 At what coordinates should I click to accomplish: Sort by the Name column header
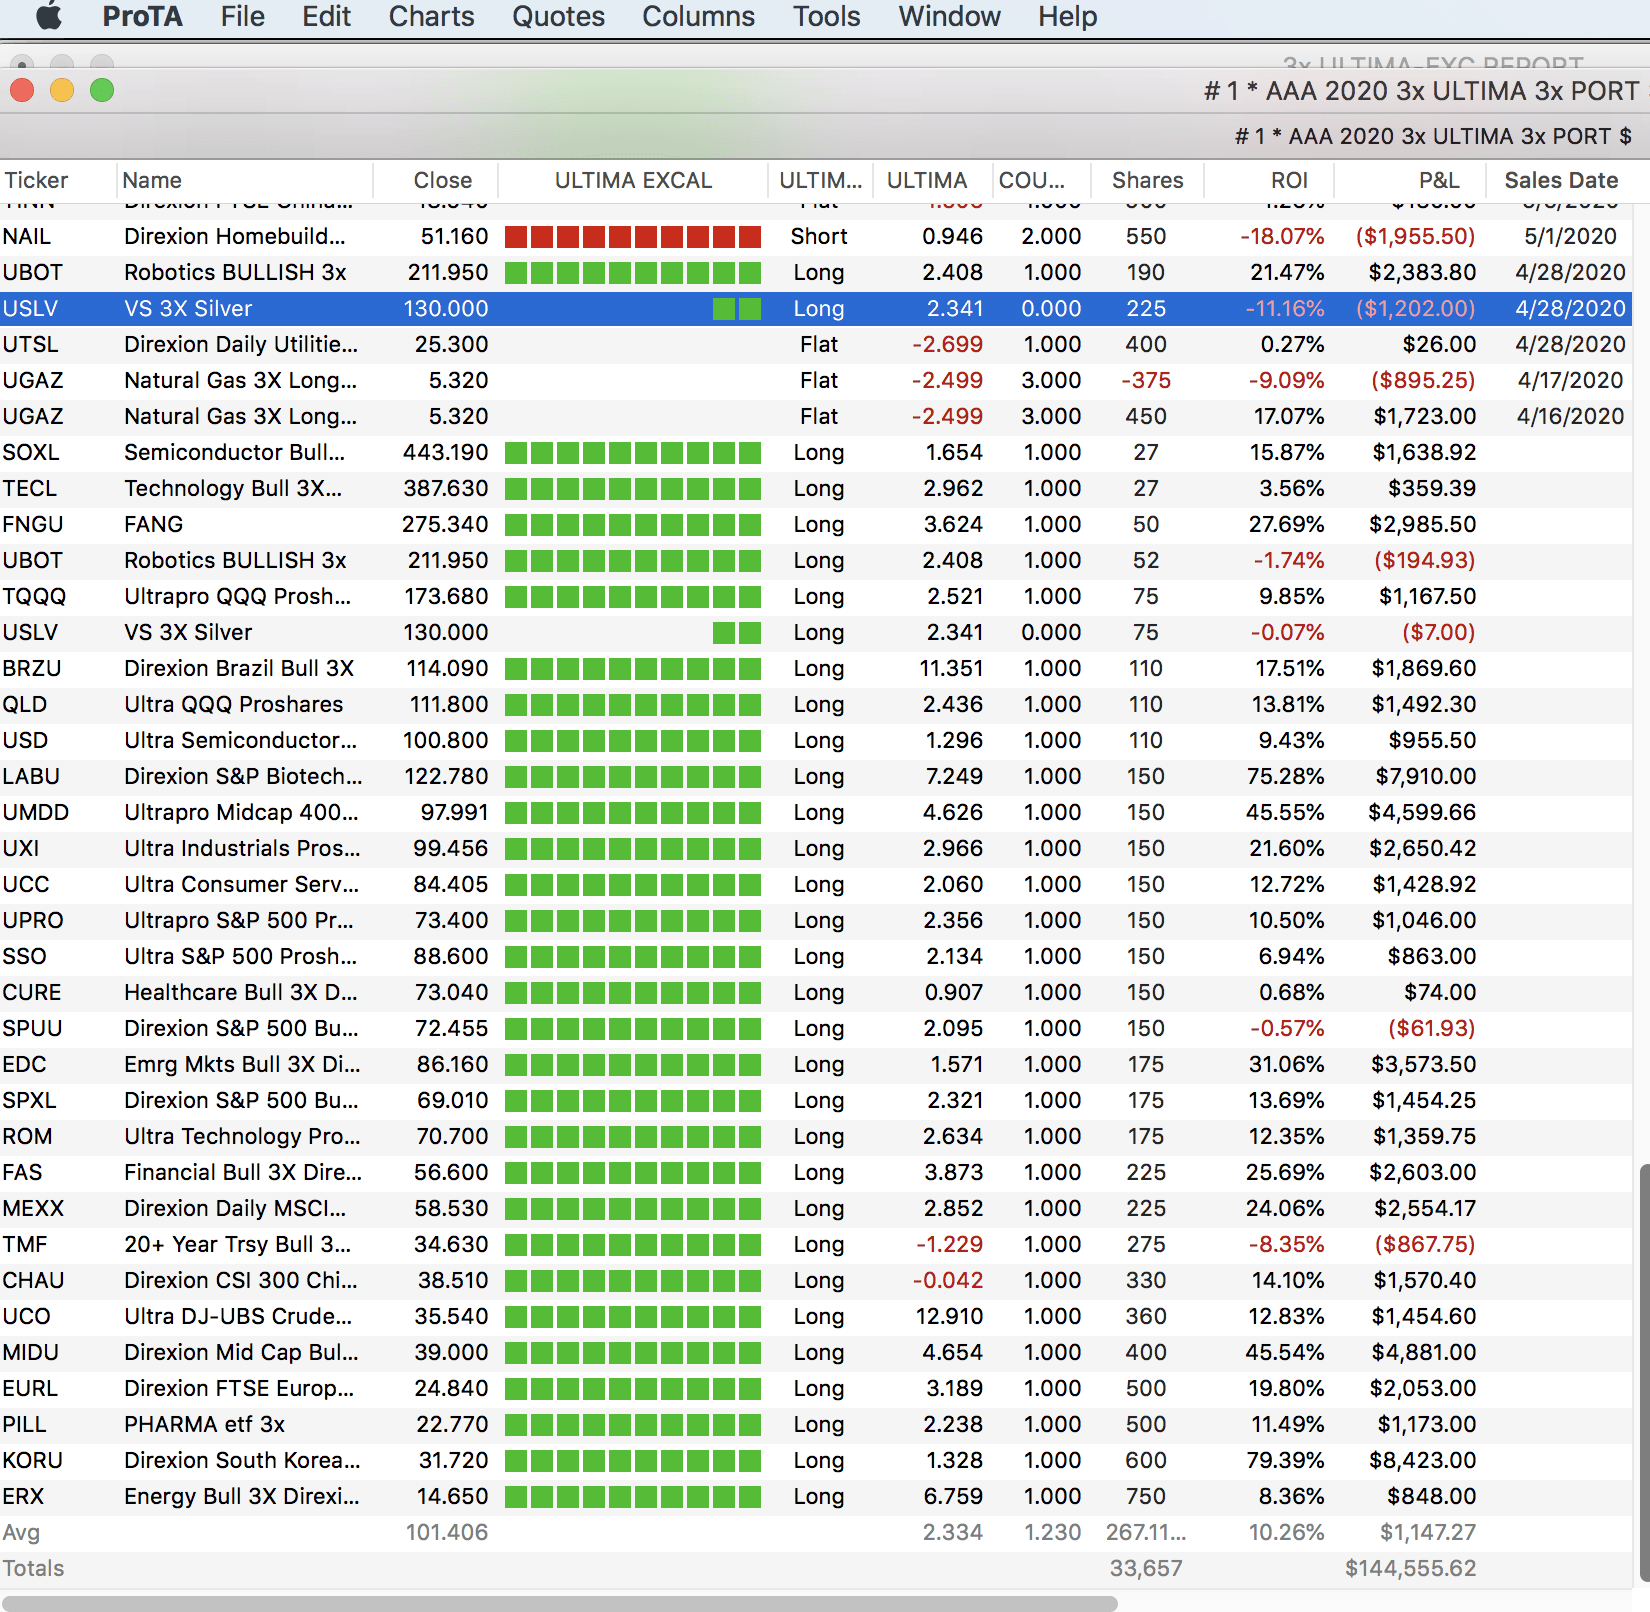(245, 180)
